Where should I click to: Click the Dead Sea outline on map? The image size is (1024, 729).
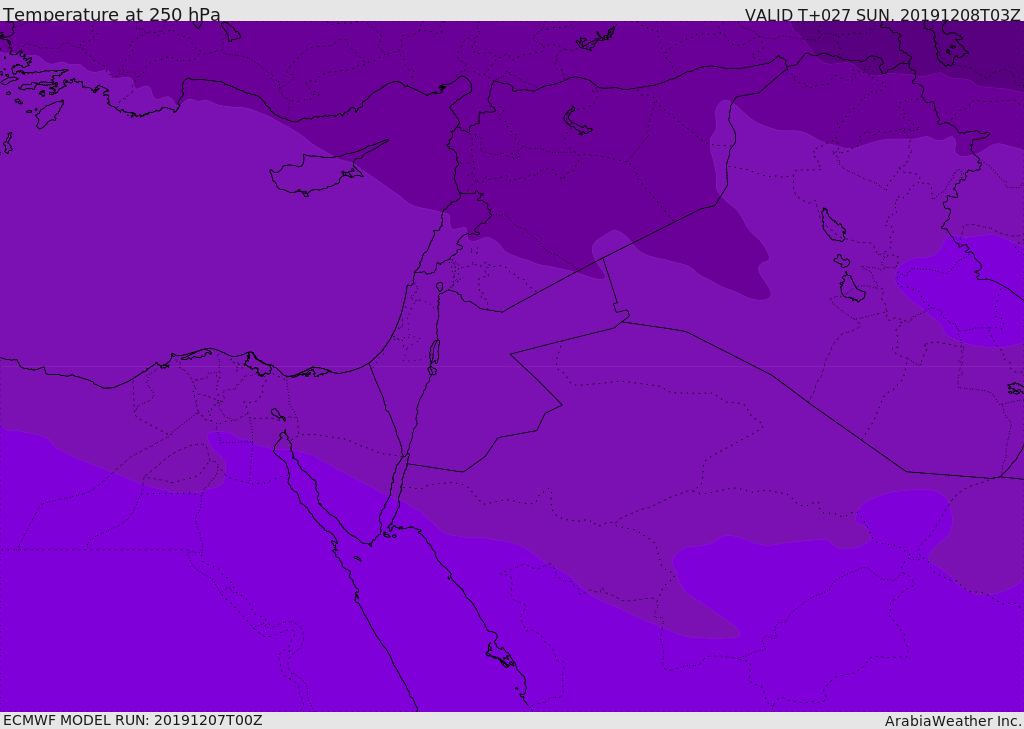(434, 356)
